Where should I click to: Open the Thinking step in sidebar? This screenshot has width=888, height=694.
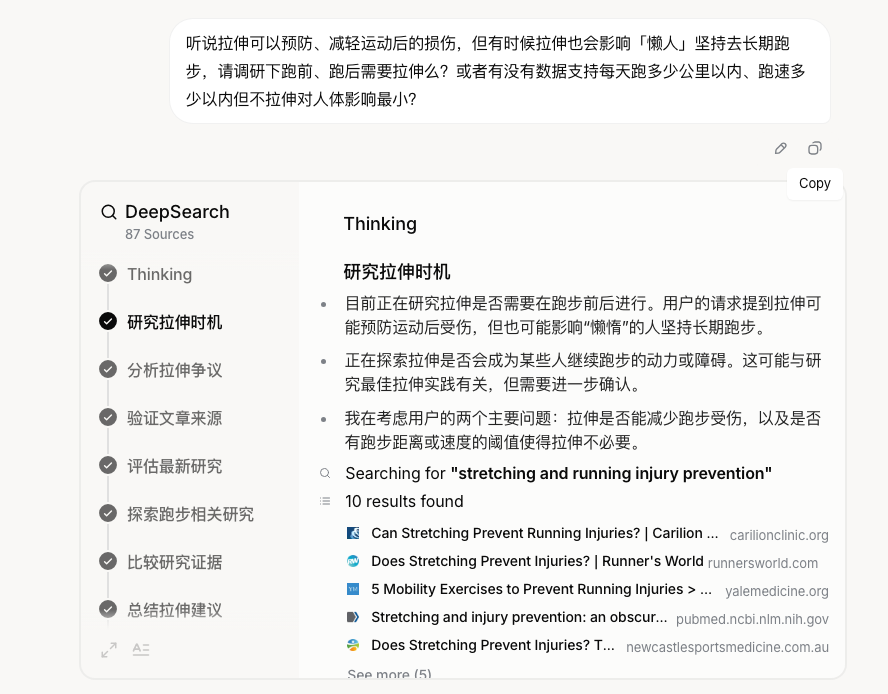coord(159,274)
